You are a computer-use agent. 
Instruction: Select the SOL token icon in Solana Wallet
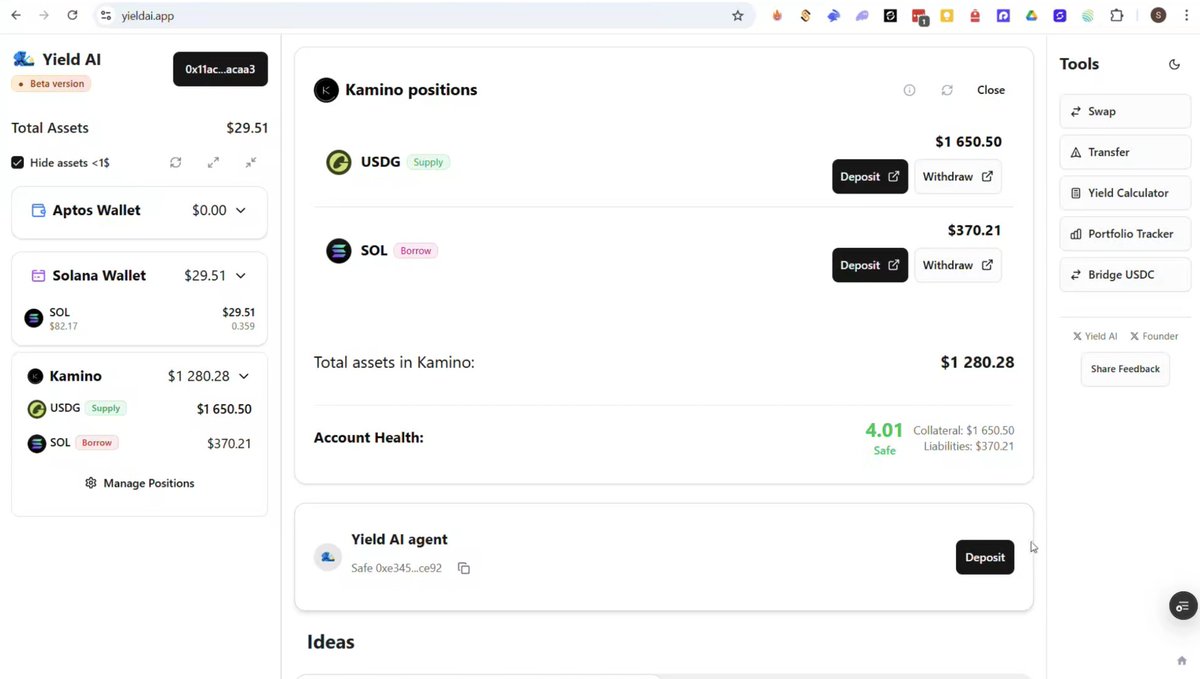[34, 318]
